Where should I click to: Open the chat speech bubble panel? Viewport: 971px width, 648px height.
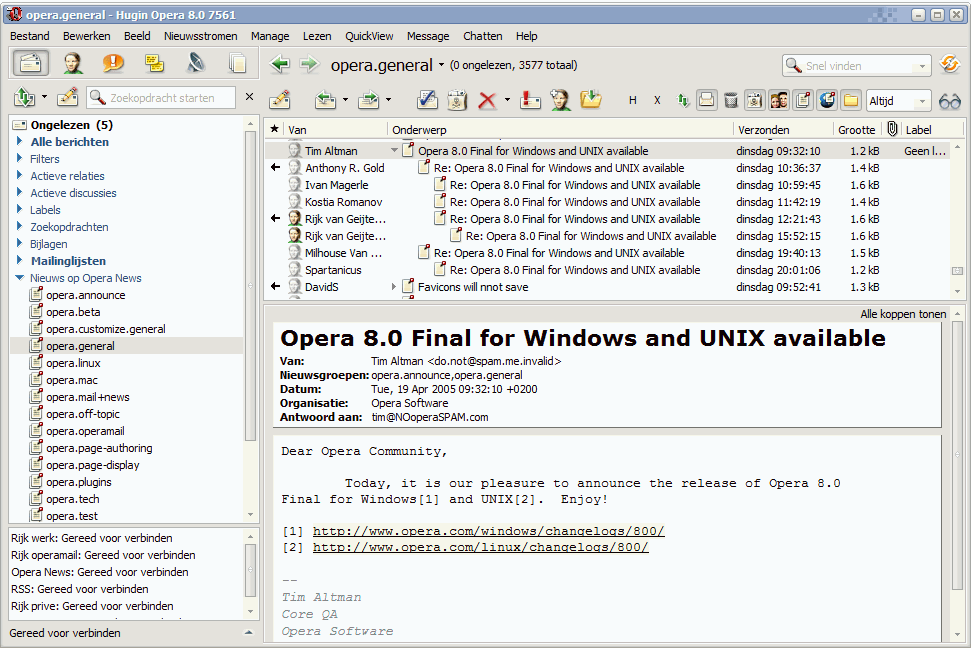pos(114,64)
